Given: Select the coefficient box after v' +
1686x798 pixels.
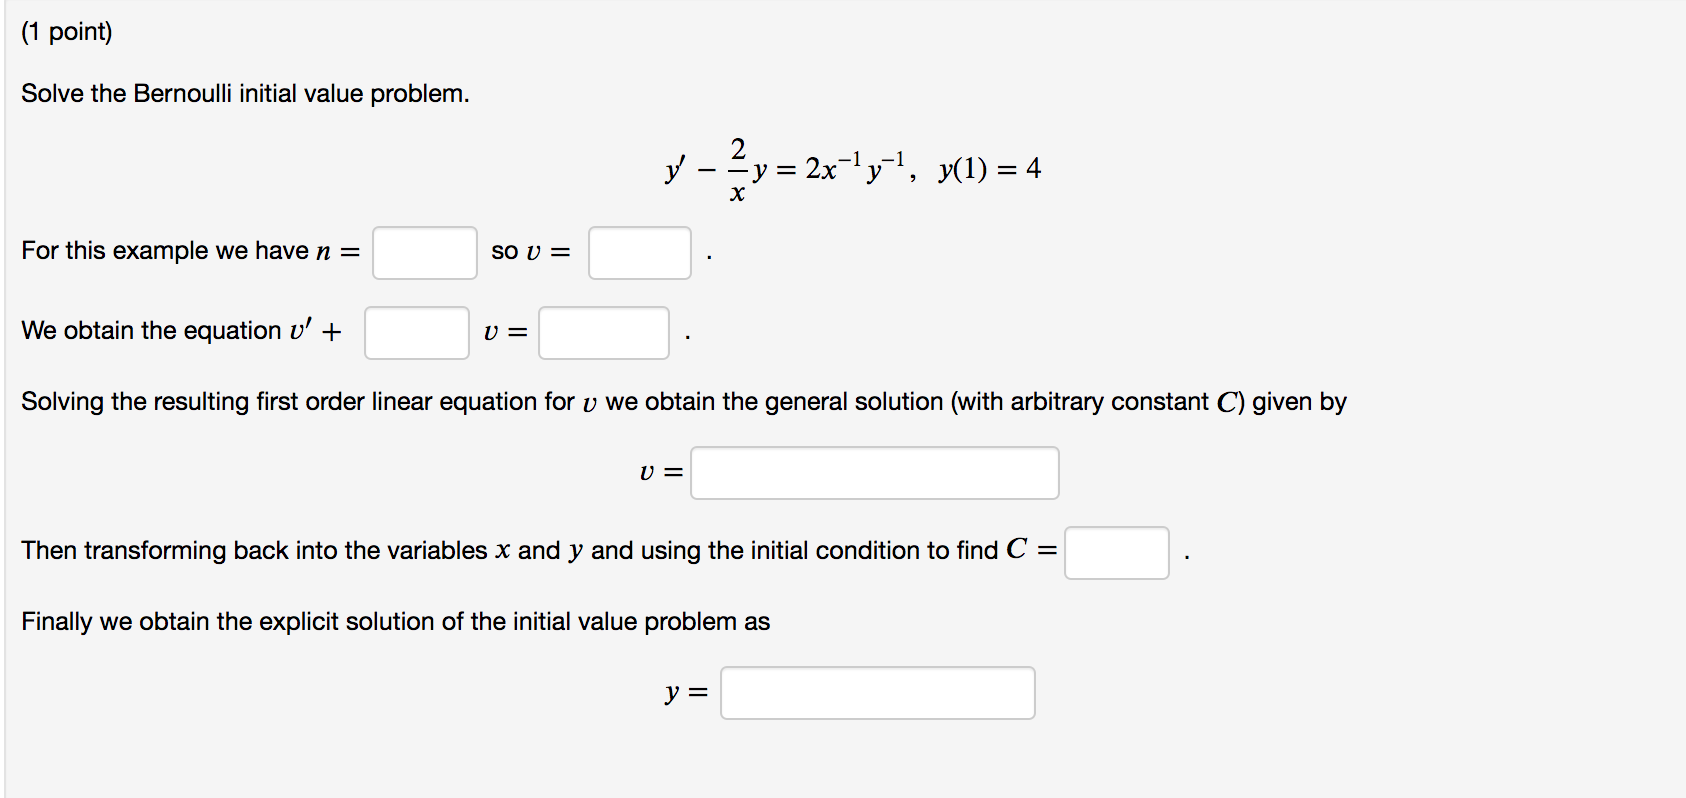Looking at the screenshot, I should (417, 333).
